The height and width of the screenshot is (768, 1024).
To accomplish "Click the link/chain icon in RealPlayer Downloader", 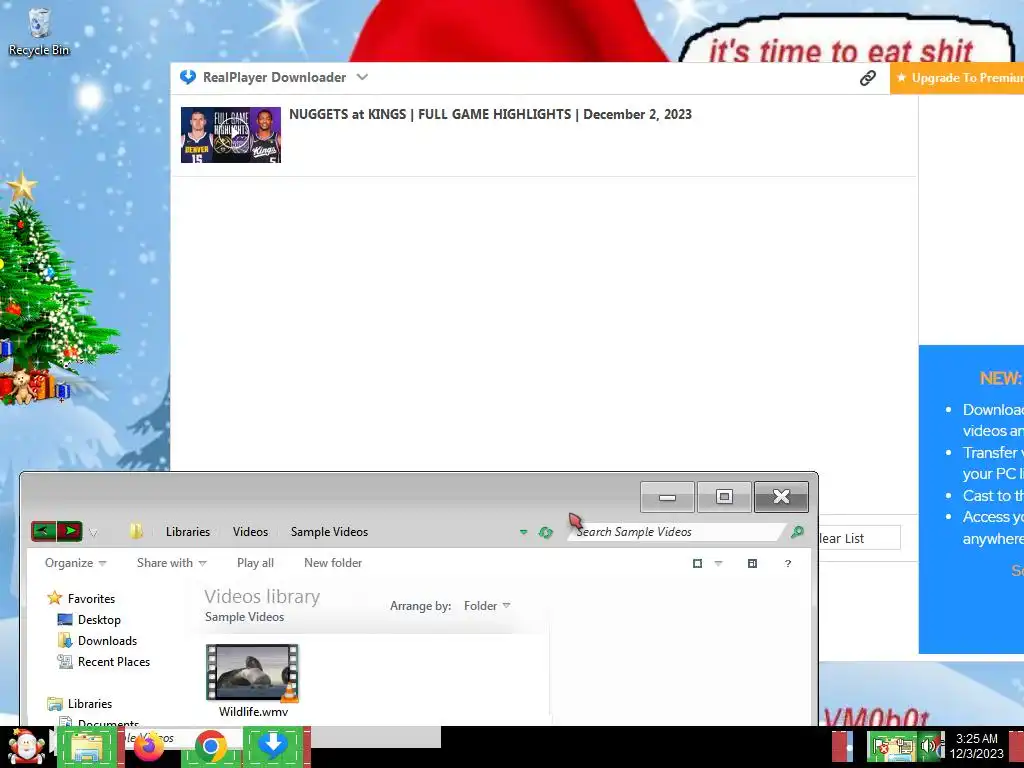I will tap(867, 78).
